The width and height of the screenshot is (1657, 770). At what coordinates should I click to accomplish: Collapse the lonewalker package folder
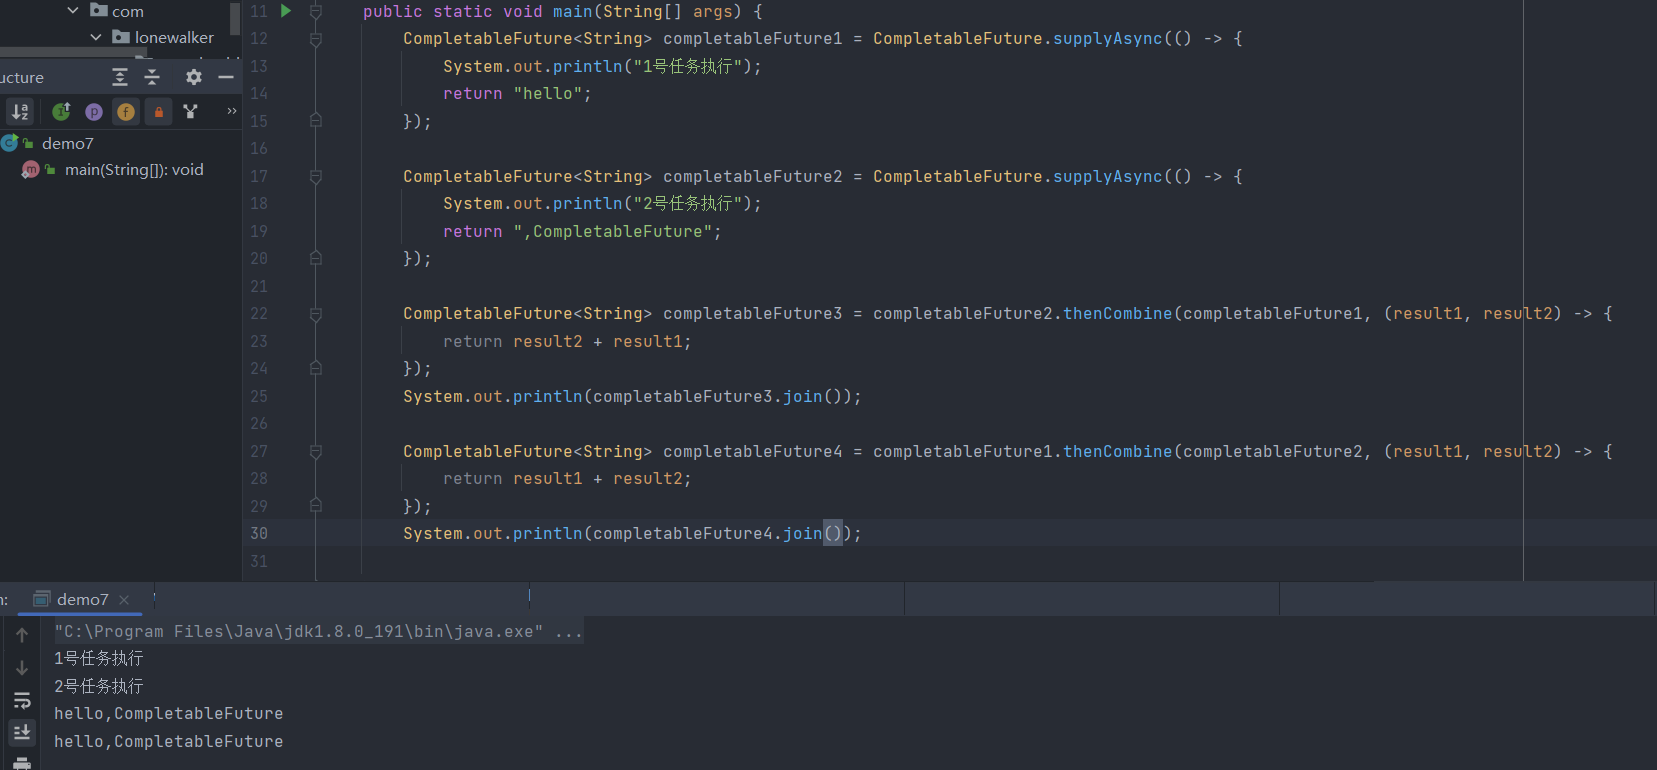point(96,38)
